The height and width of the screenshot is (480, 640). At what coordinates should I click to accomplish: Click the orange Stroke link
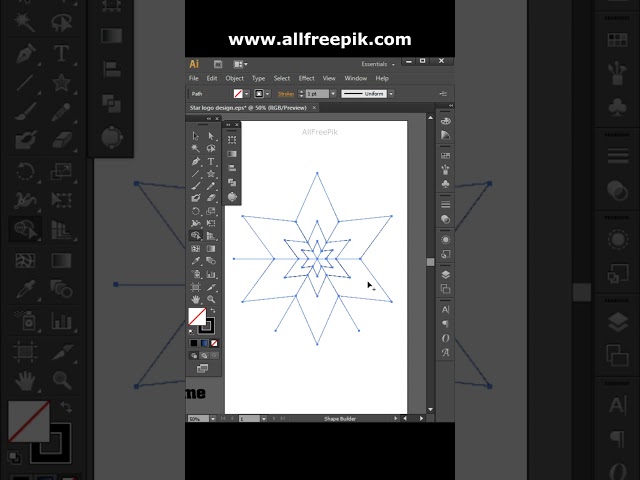(x=286, y=94)
